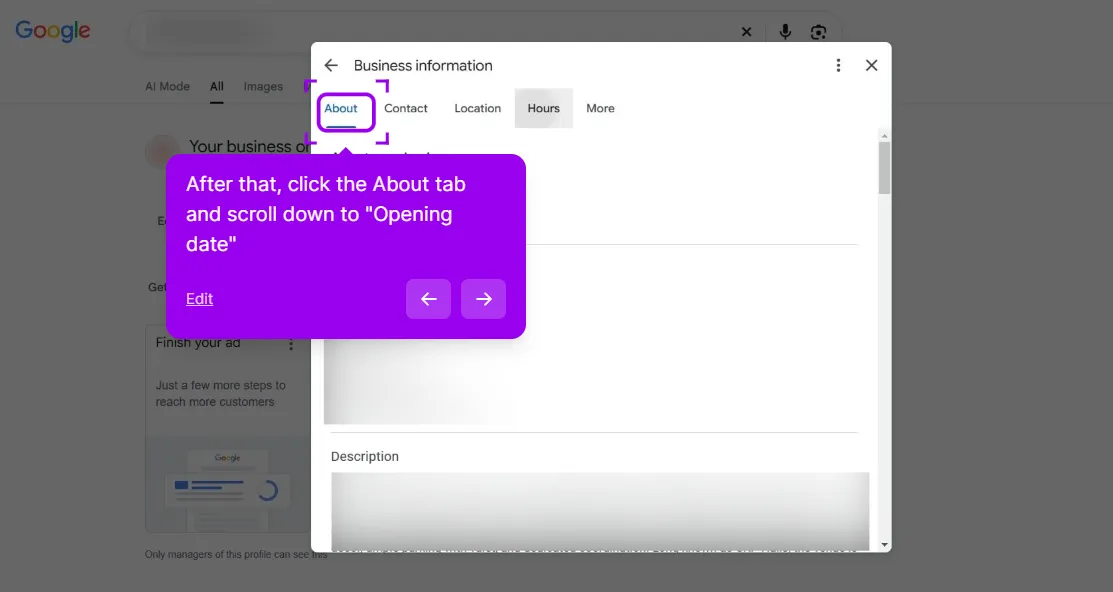This screenshot has width=1113, height=592.
Task: Open the Finish your ad card menu
Action: click(291, 344)
